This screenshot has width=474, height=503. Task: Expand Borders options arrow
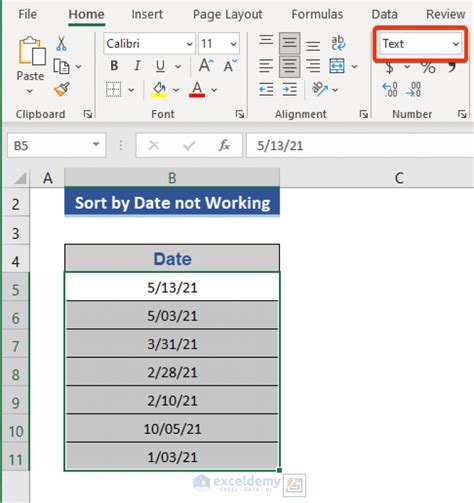tap(131, 90)
